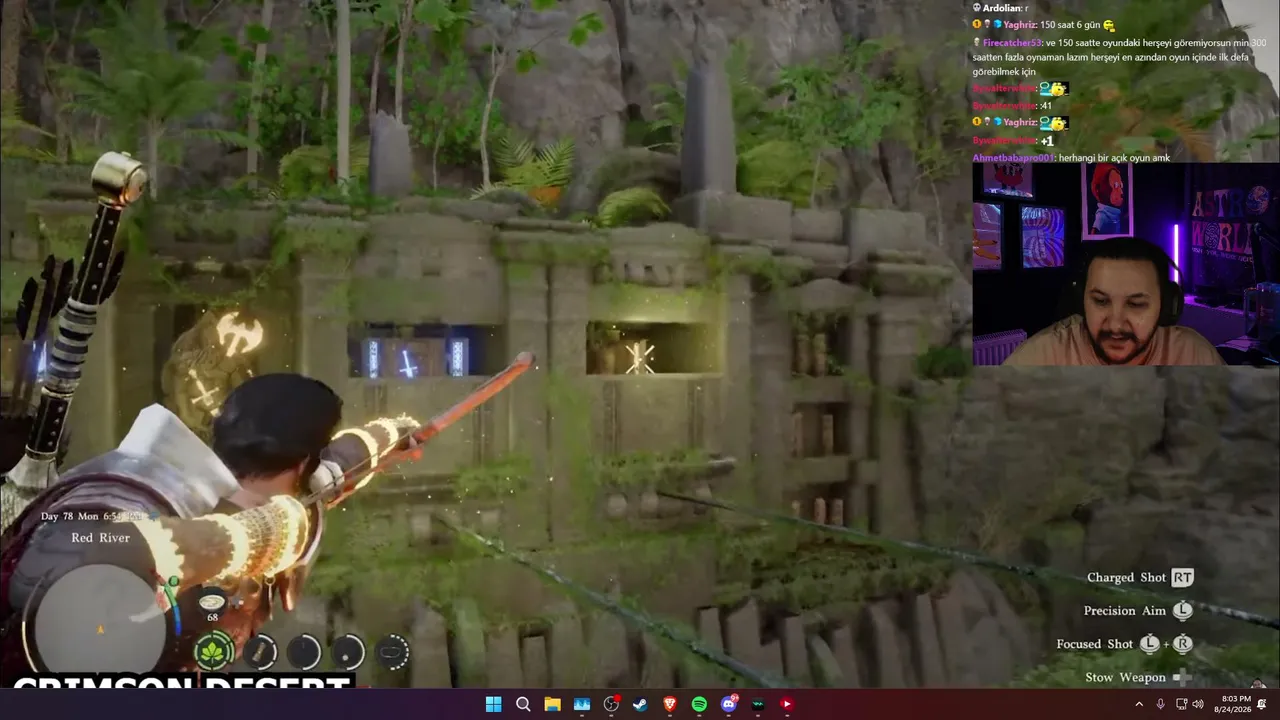
Task: Open the red play-button app in the taskbar
Action: 787,704
